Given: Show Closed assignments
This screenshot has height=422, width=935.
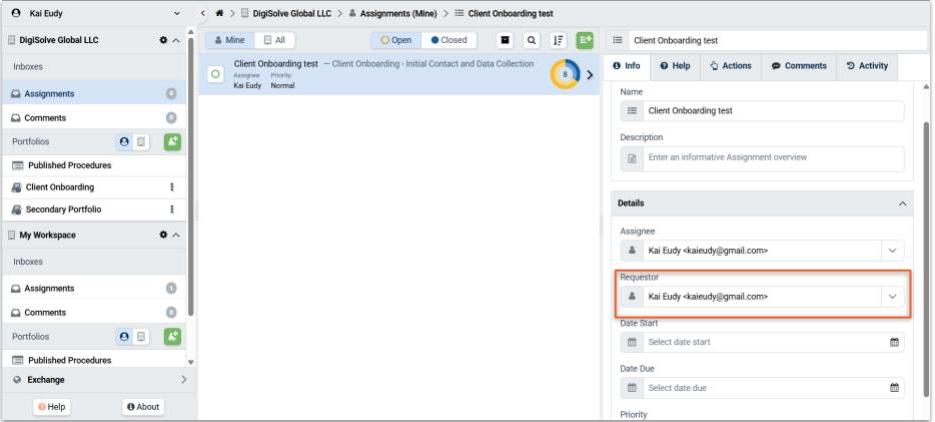Looking at the screenshot, I should (x=449, y=40).
